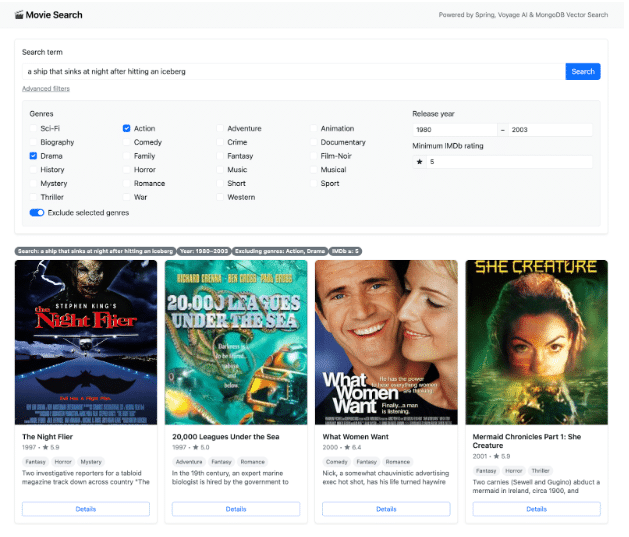Click the Movie Search clapperboard logo icon
Image resolution: width=629 pixels, height=537 pixels.
[19, 15]
